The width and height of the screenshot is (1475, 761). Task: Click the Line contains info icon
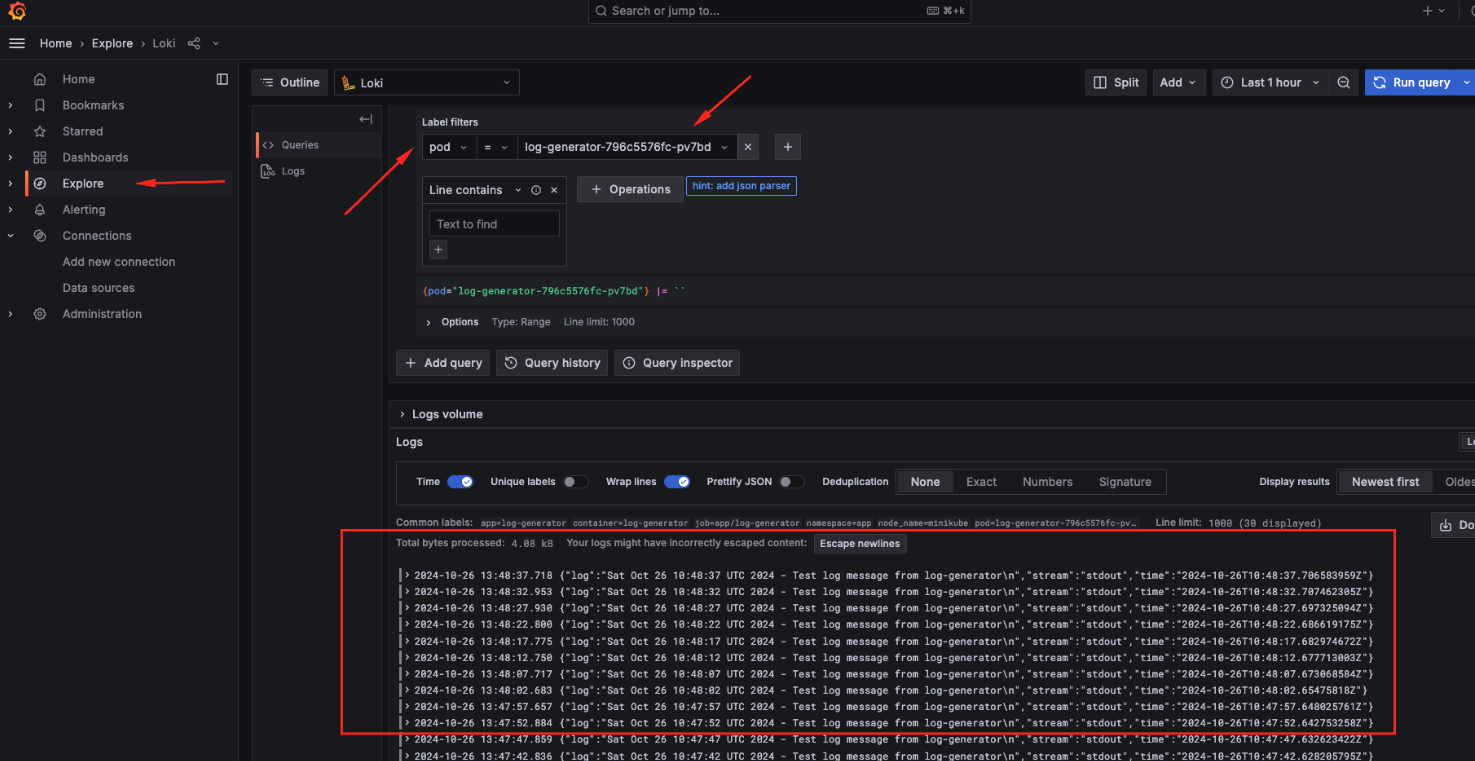(x=536, y=190)
